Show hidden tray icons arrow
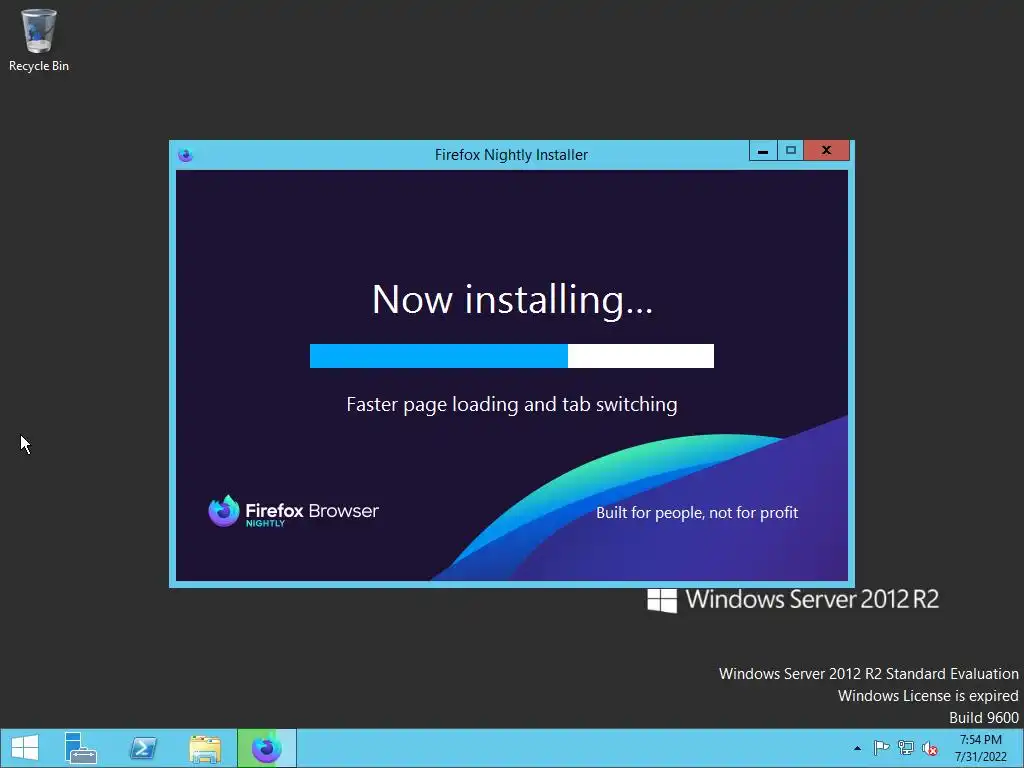Viewport: 1024px width, 768px height. click(x=857, y=748)
